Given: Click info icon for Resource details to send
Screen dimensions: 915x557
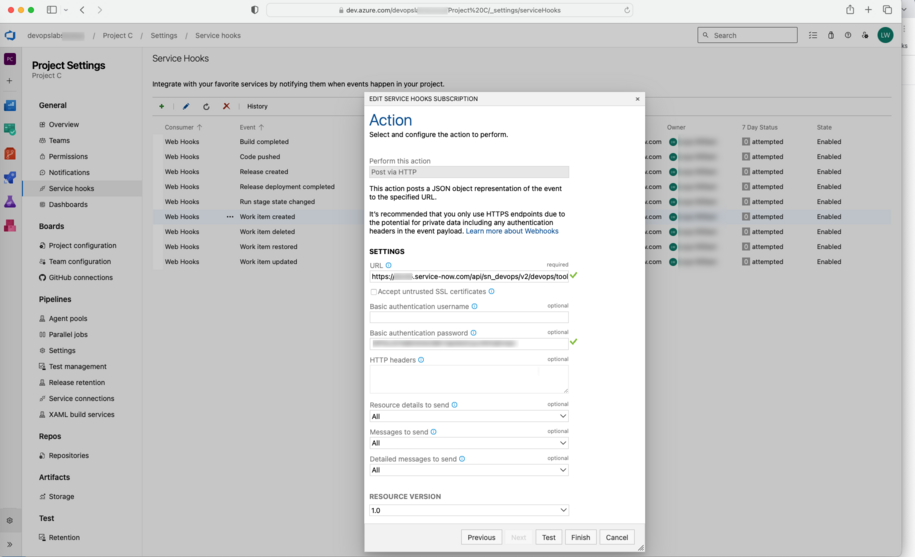Looking at the screenshot, I should (x=455, y=405).
